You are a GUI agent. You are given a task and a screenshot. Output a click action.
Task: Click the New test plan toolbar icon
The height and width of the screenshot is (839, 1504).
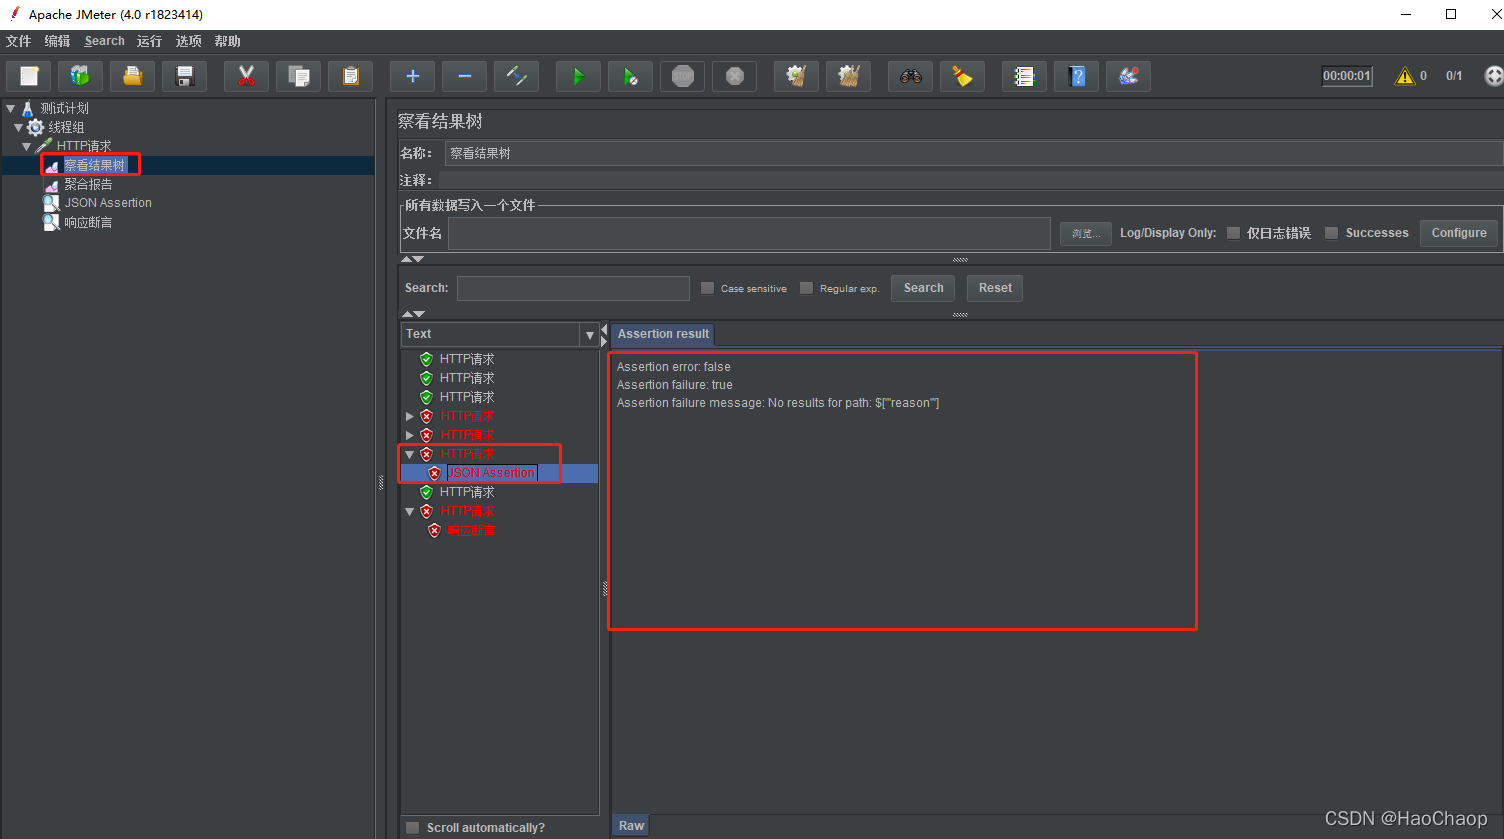[x=29, y=76]
